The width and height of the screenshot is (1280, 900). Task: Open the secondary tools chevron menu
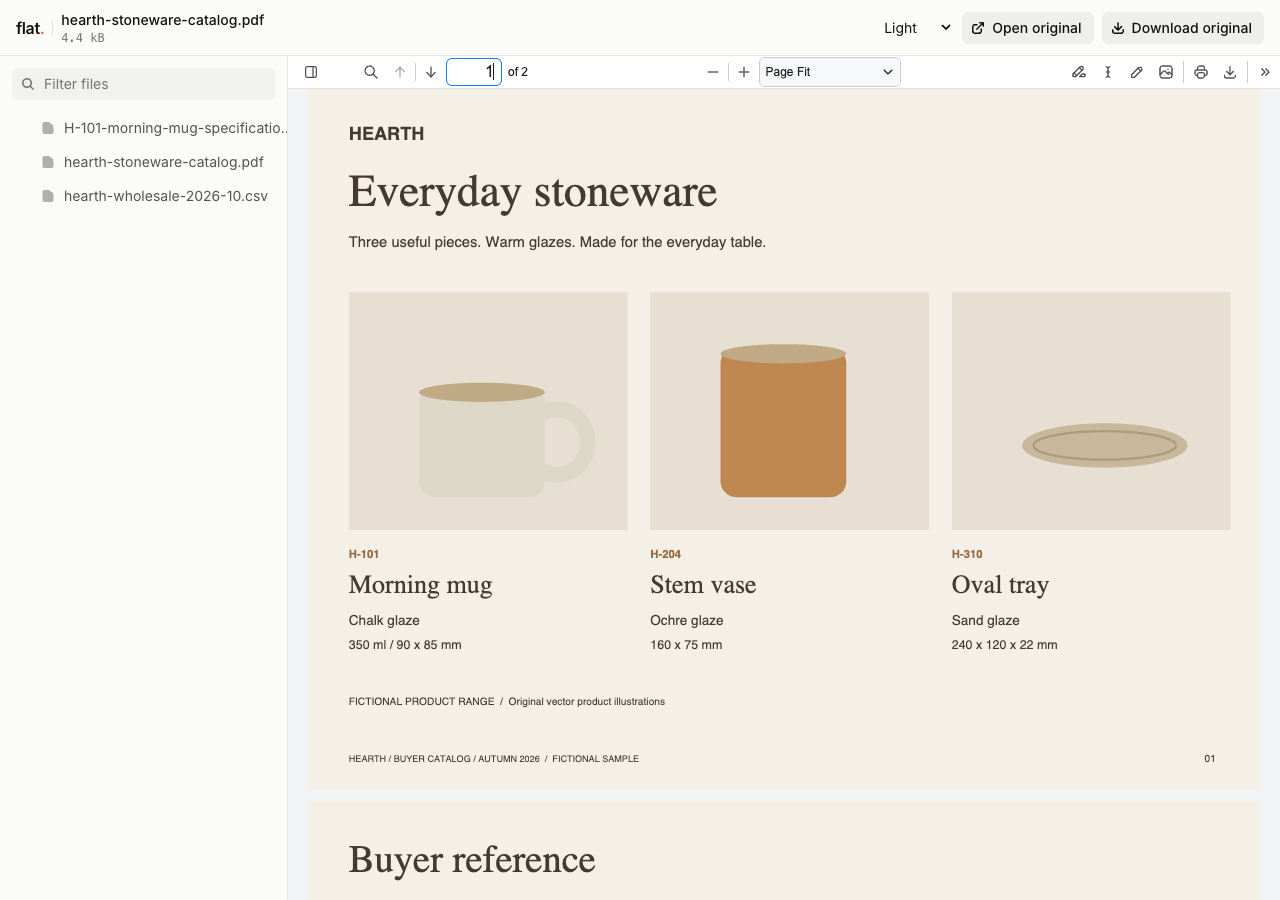click(1265, 72)
